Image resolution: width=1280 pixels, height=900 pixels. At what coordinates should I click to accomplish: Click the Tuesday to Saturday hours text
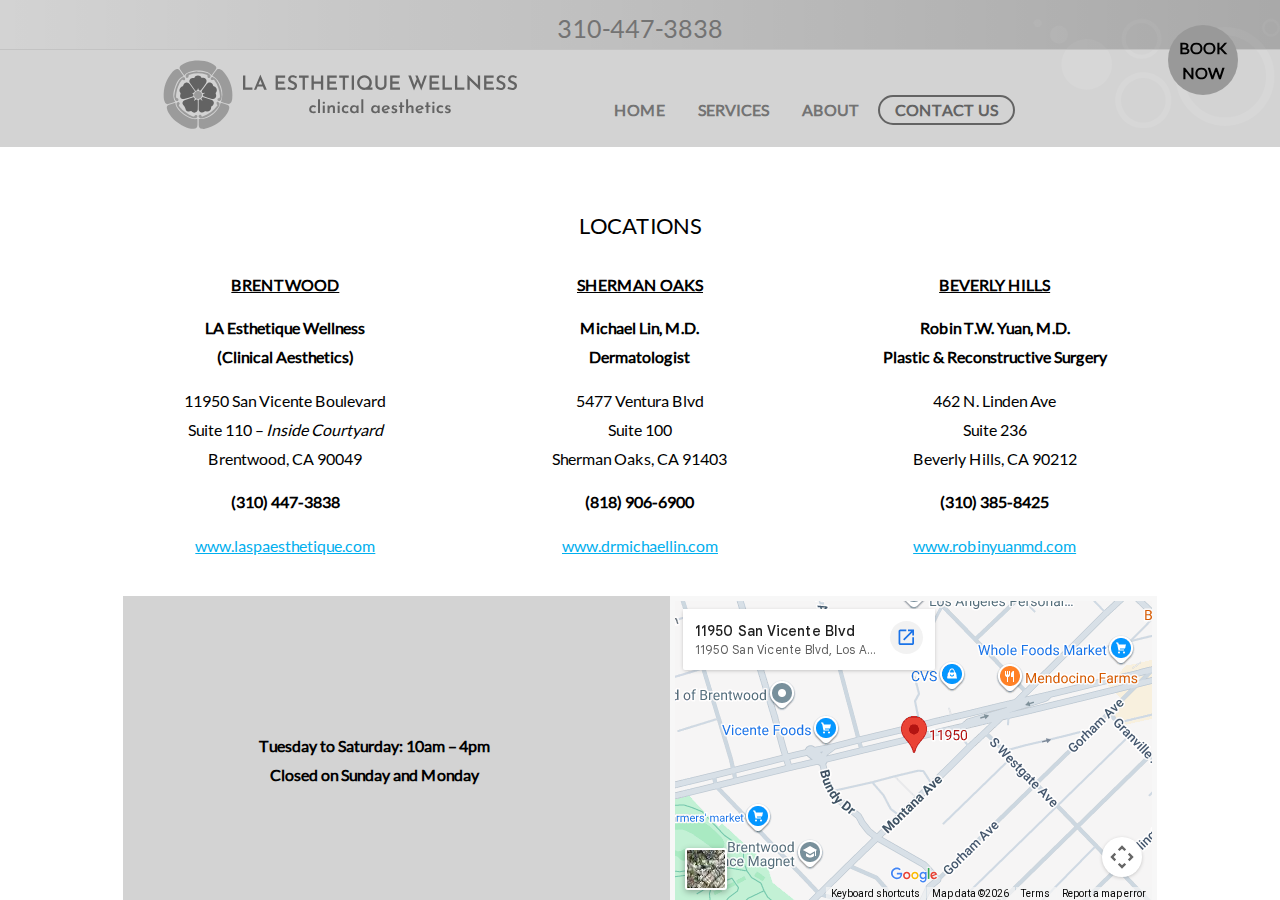pyautogui.click(x=374, y=746)
